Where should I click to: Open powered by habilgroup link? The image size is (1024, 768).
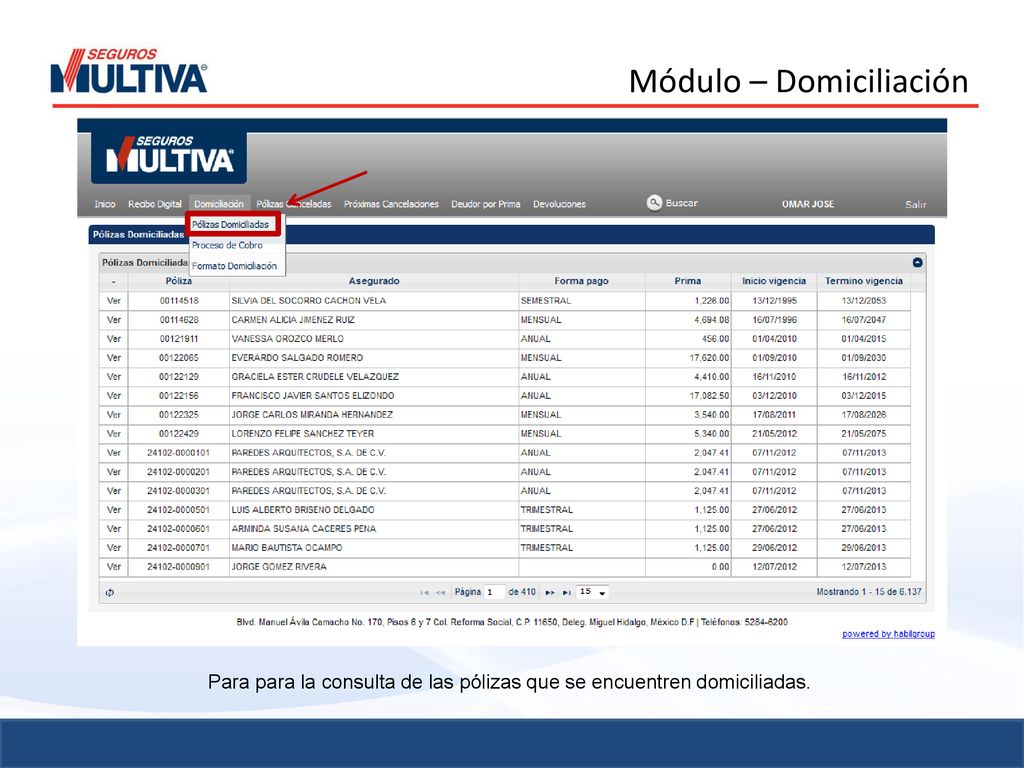(888, 633)
